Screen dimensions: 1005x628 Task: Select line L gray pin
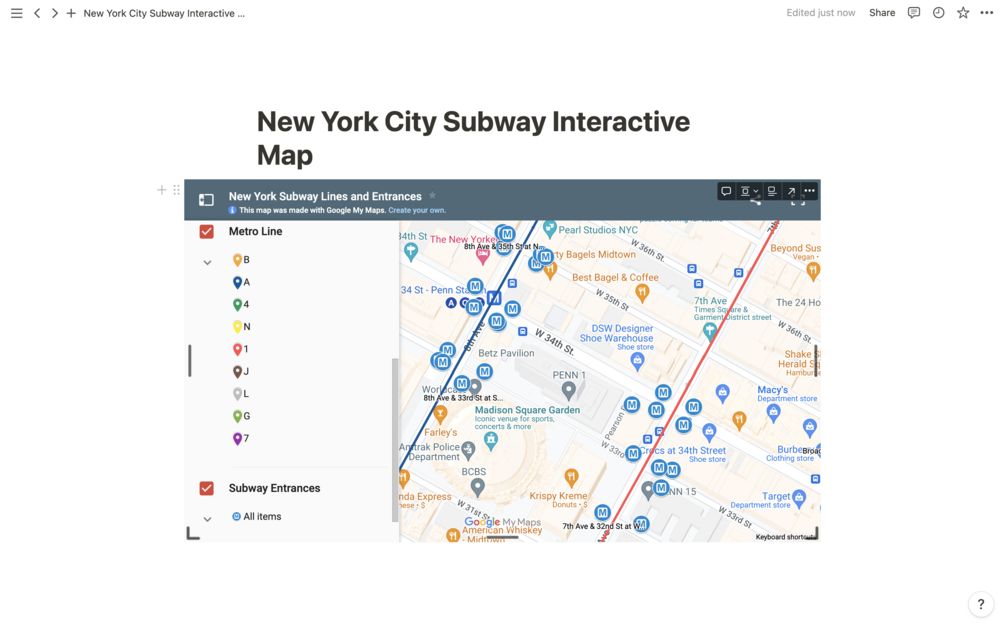[x=237, y=393]
